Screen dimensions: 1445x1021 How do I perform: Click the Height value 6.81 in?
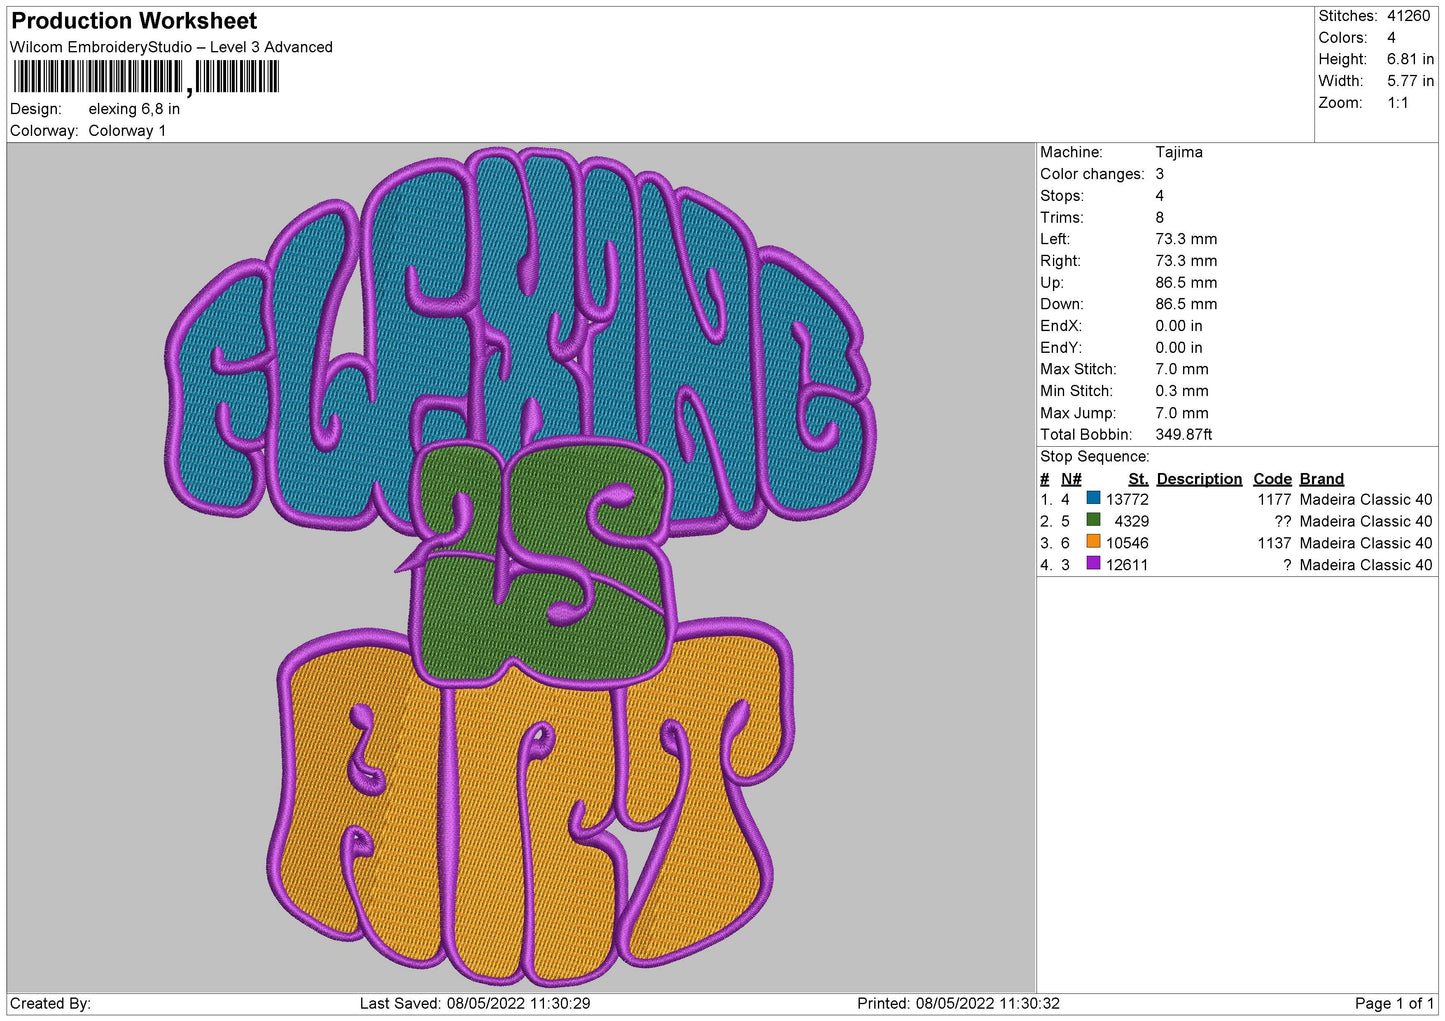[1410, 60]
